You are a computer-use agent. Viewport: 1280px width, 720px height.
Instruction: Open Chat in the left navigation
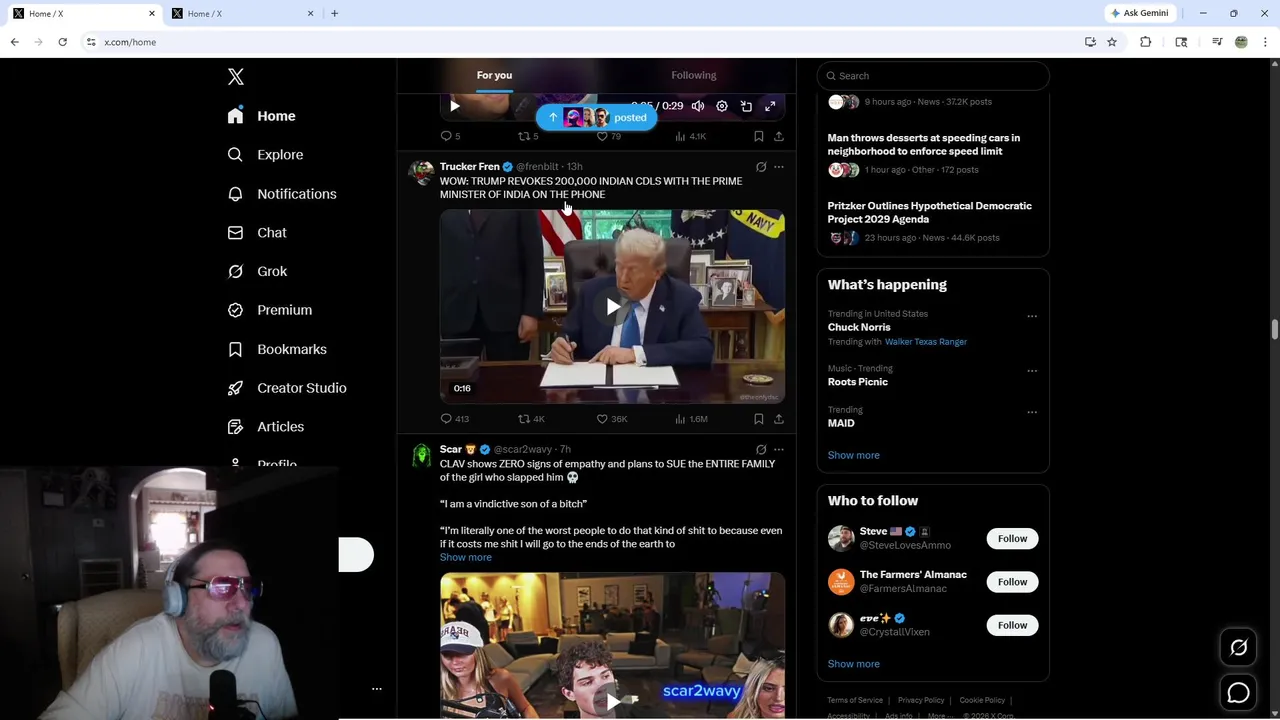(257, 233)
